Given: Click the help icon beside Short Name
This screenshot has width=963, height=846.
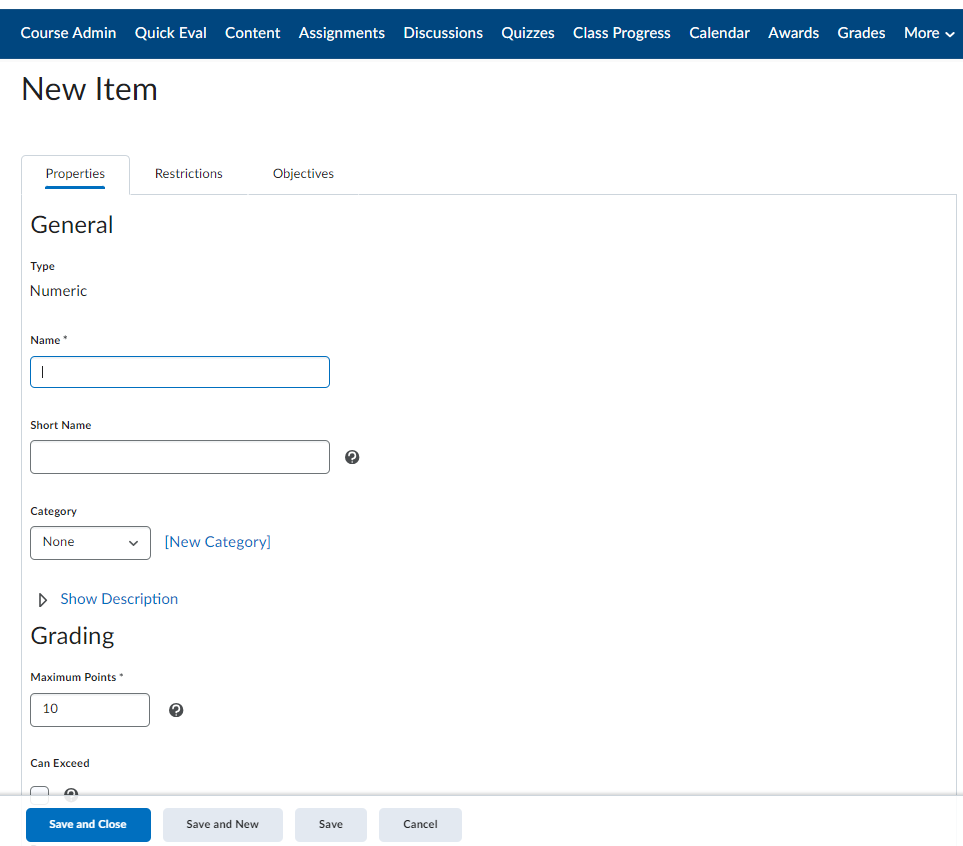Looking at the screenshot, I should pyautogui.click(x=352, y=457).
